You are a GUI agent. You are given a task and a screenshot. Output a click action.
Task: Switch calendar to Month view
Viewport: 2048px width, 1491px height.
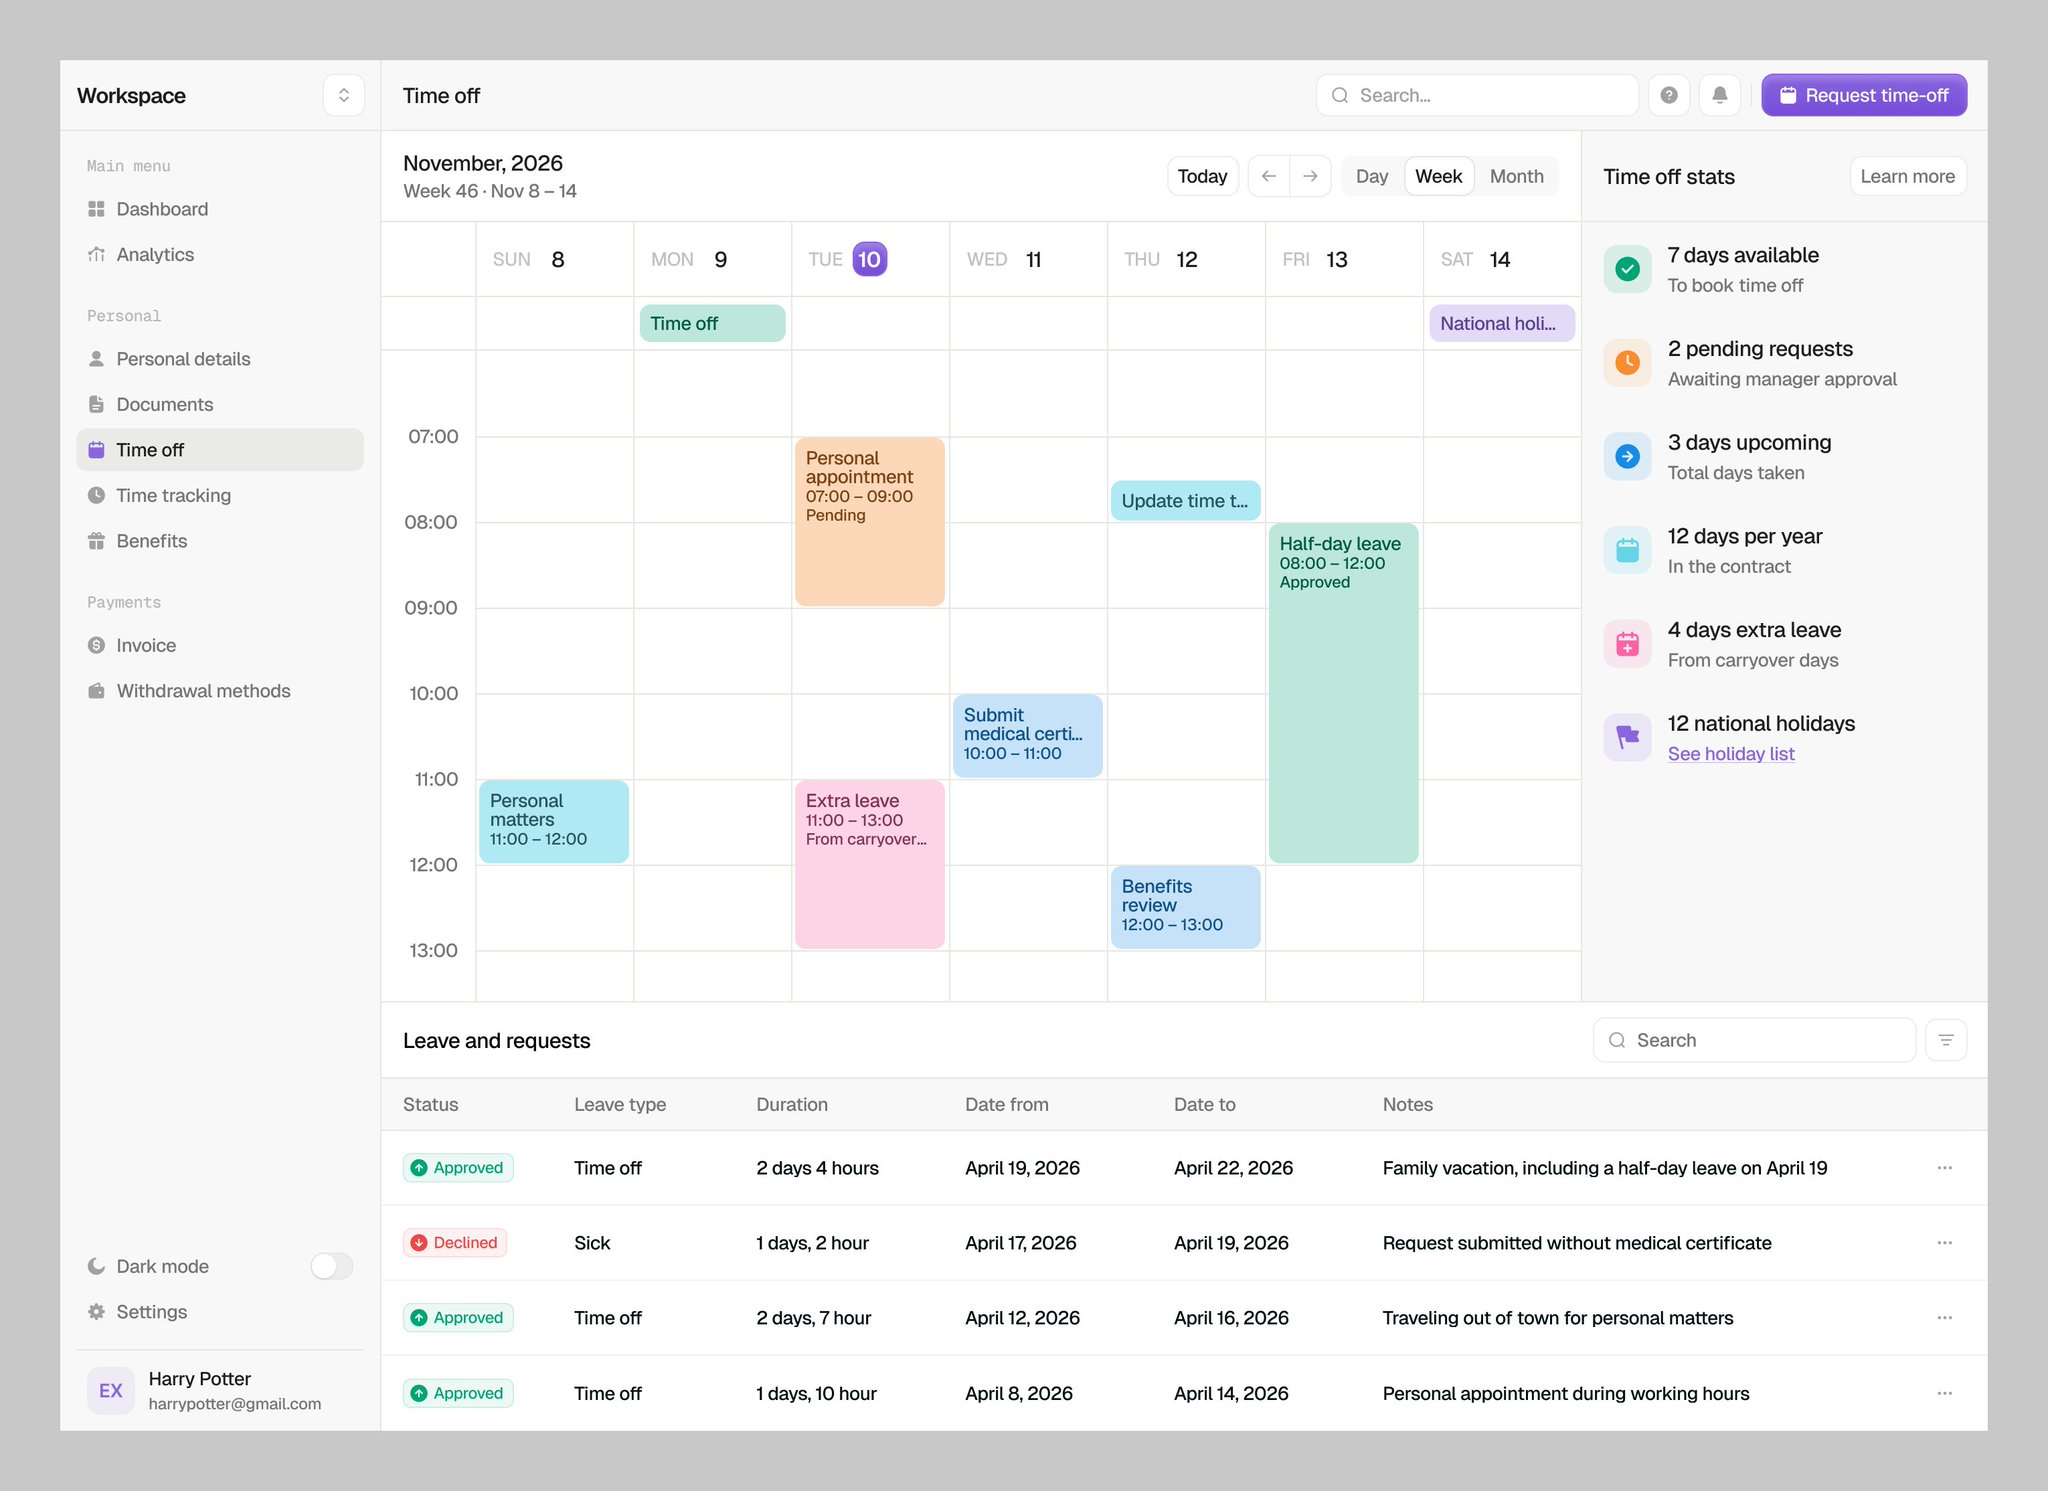[x=1517, y=176]
